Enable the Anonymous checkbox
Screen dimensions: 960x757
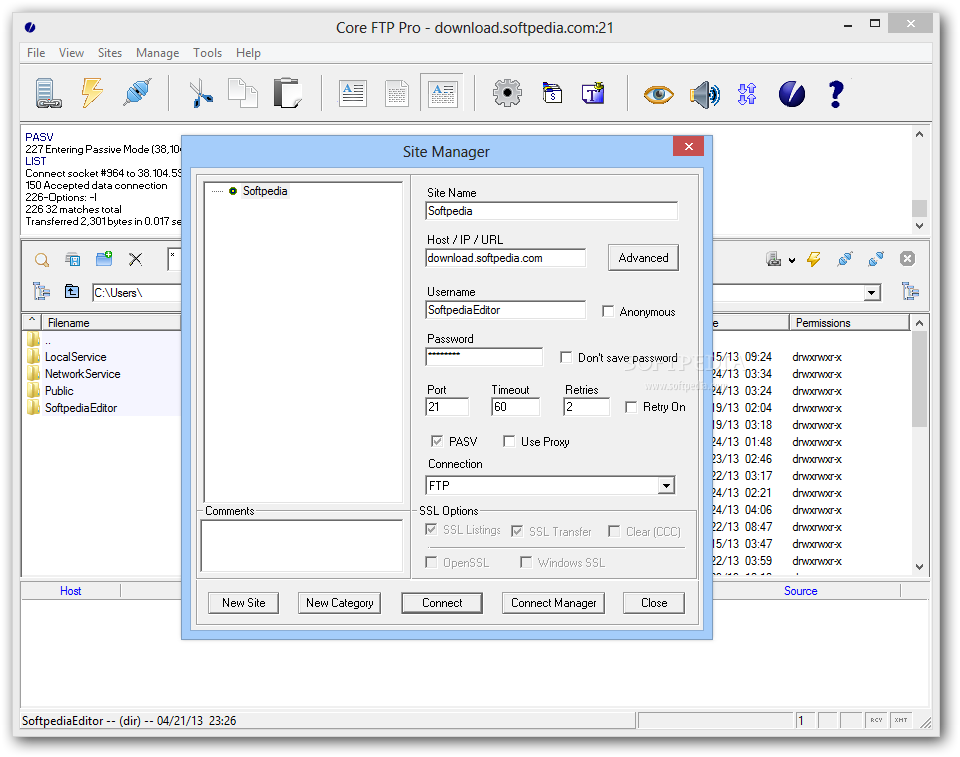pos(608,312)
